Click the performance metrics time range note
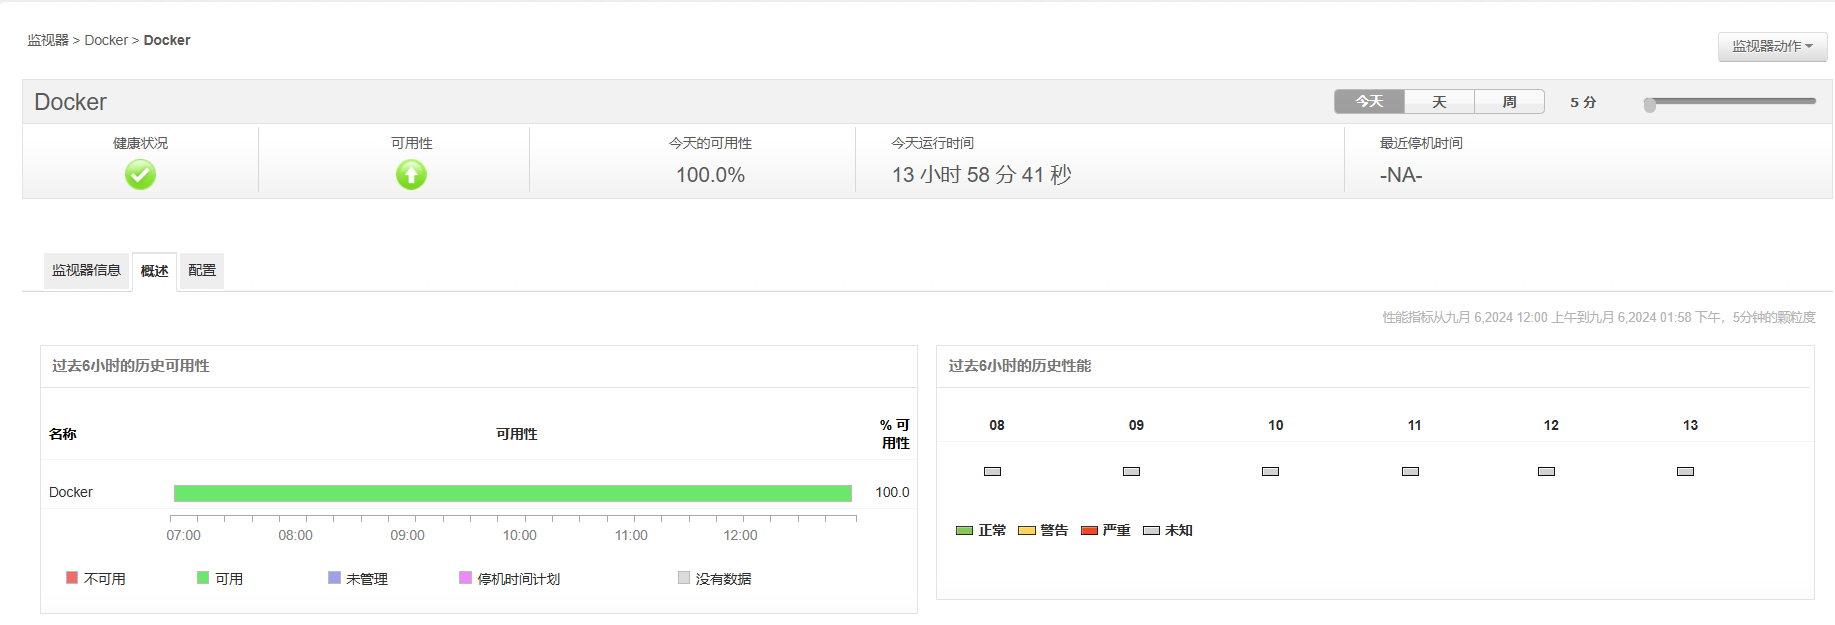This screenshot has width=1835, height=625. click(1599, 317)
